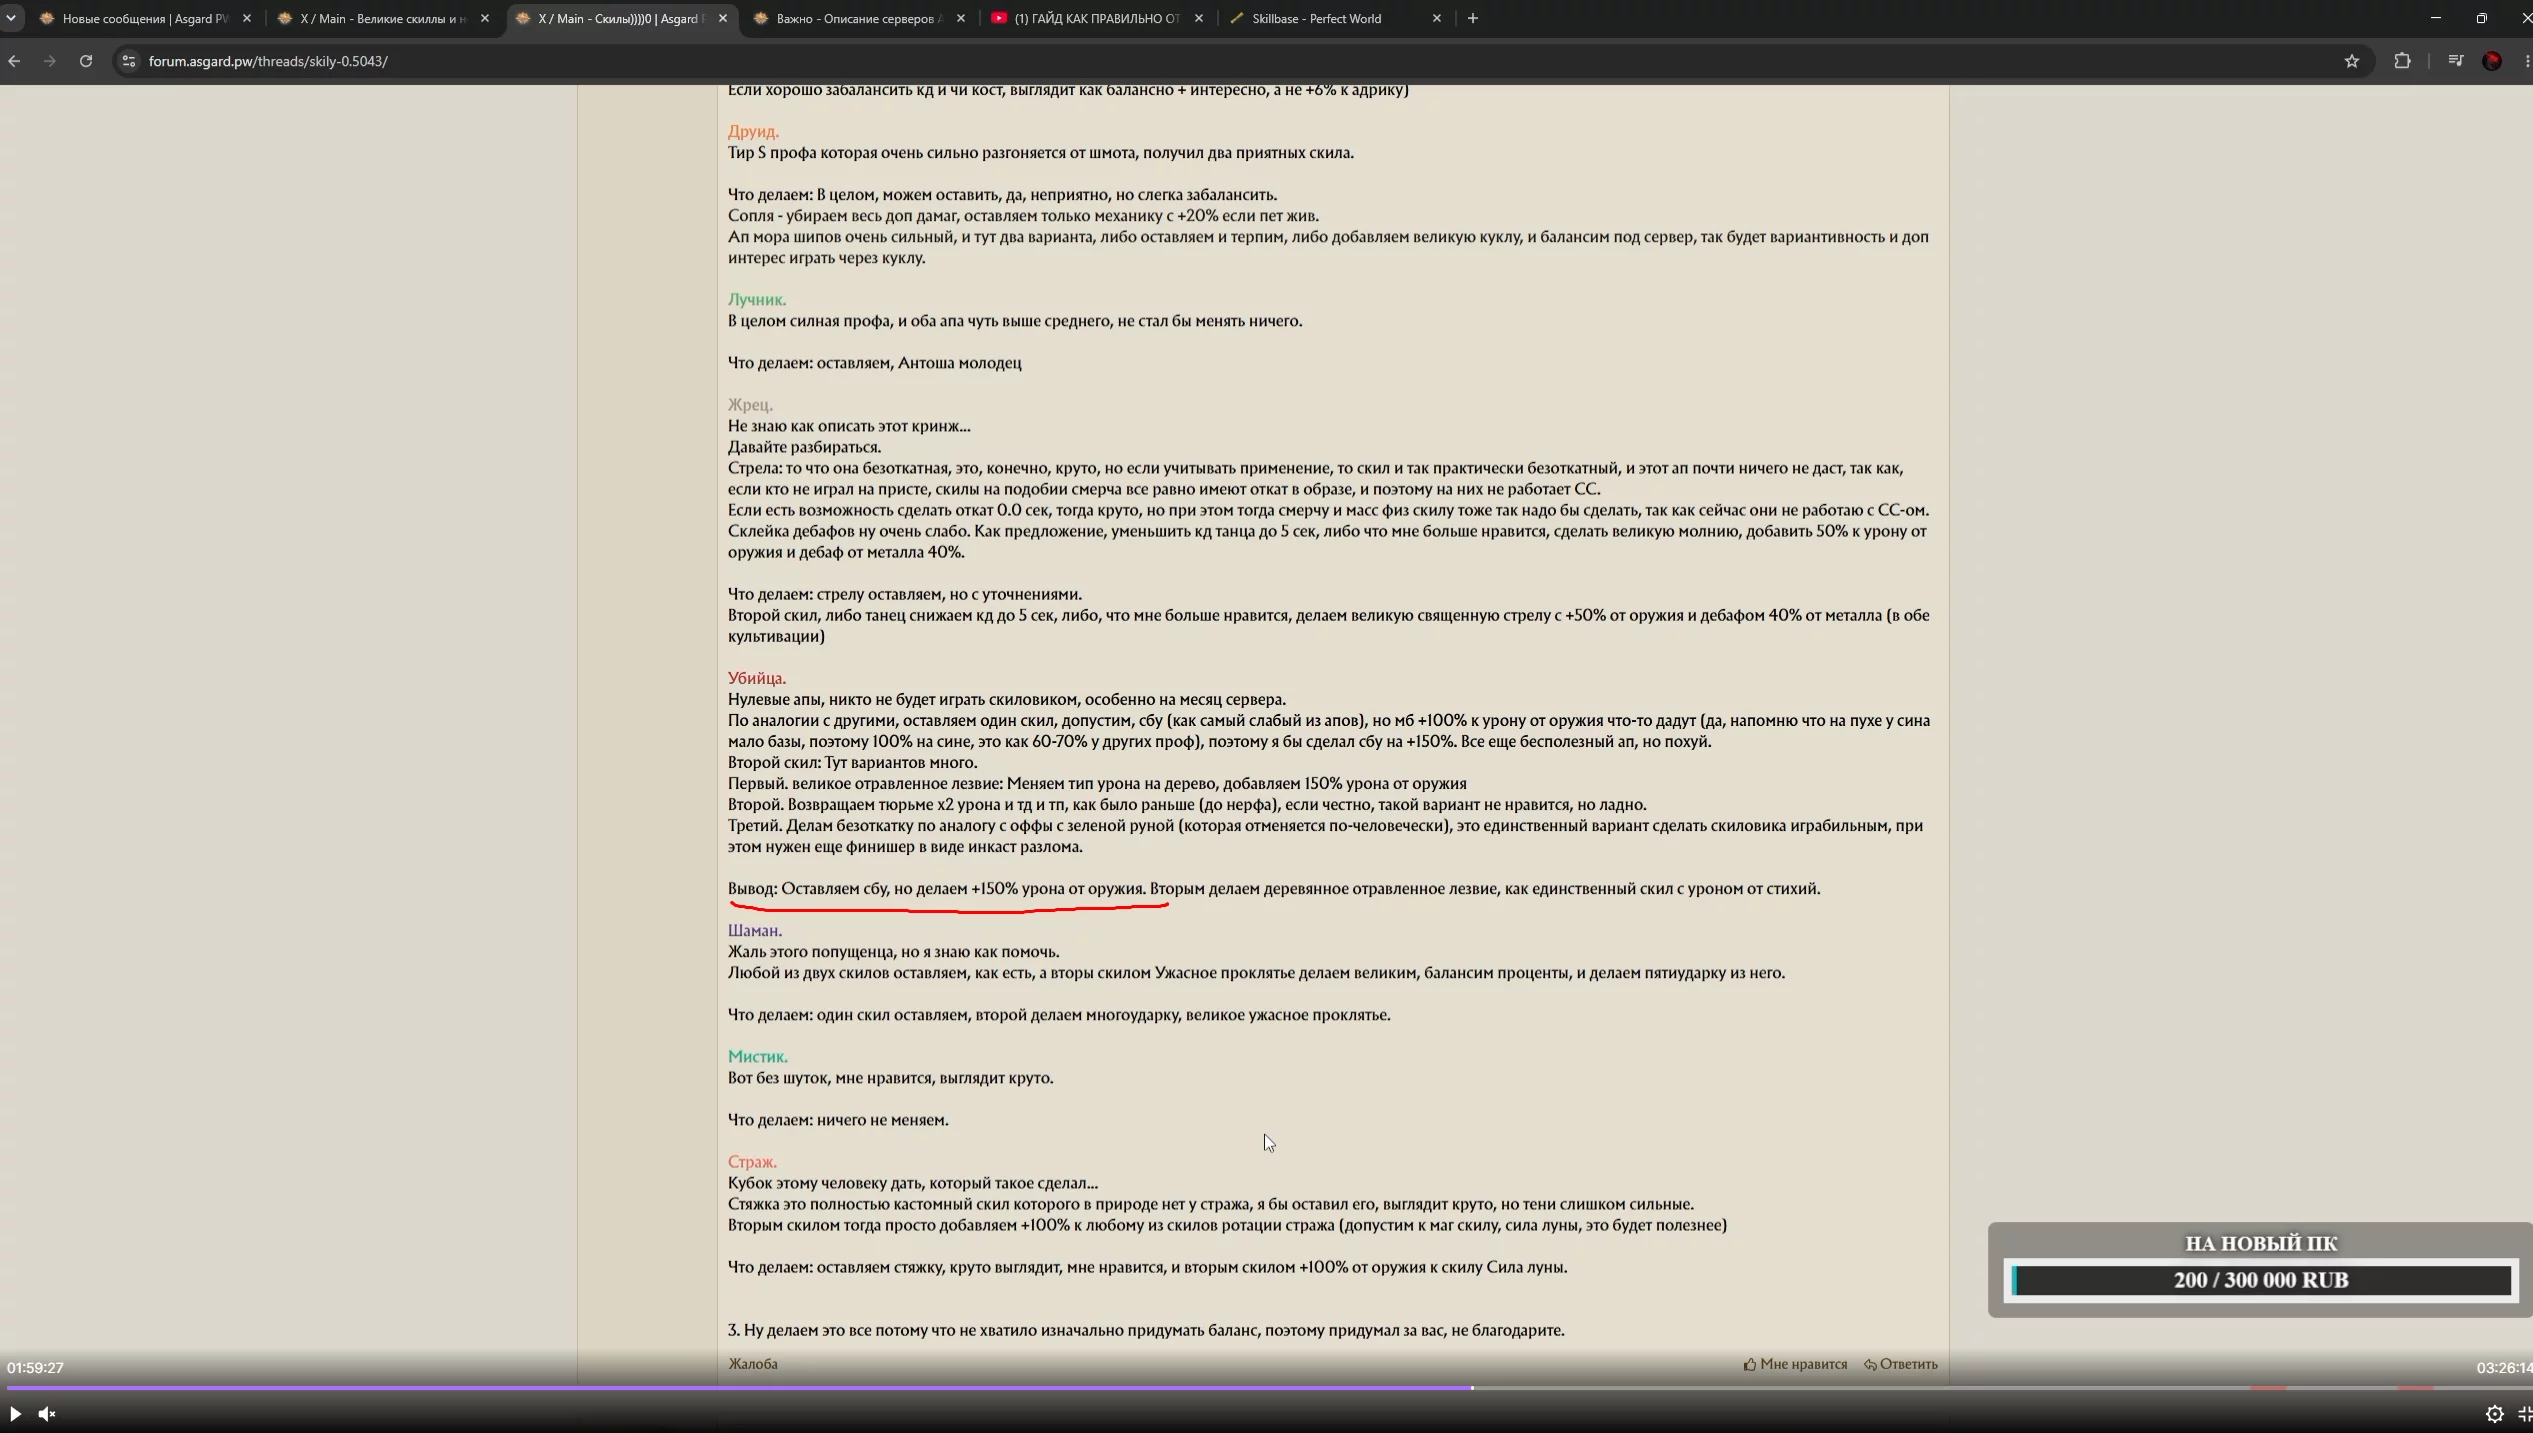Click the 200 / 300 000 RUB donation bar
This screenshot has height=1433, width=2533.
click(2261, 1280)
